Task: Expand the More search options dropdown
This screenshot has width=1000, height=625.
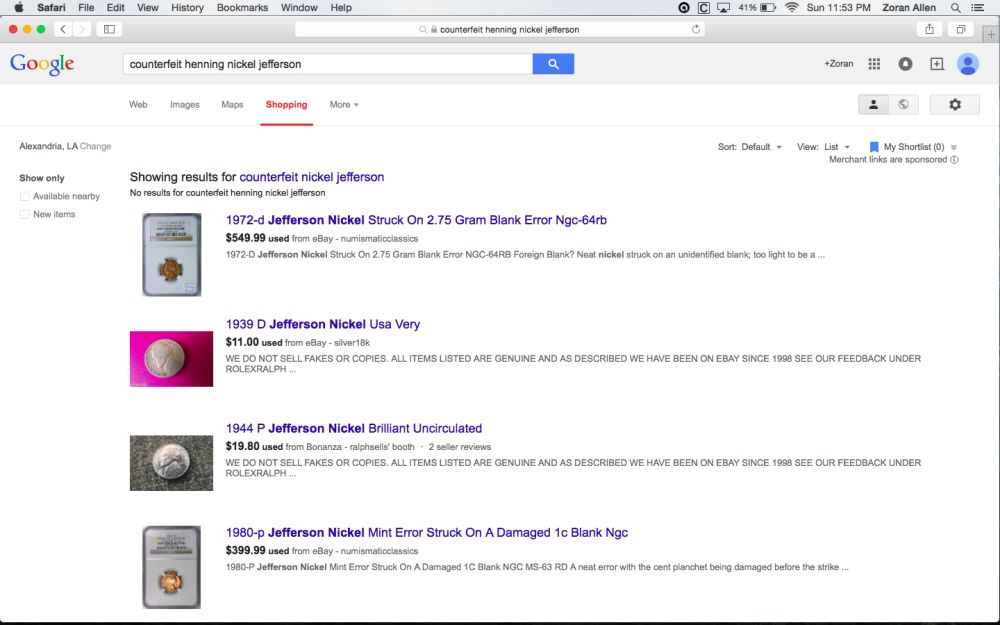Action: (344, 105)
